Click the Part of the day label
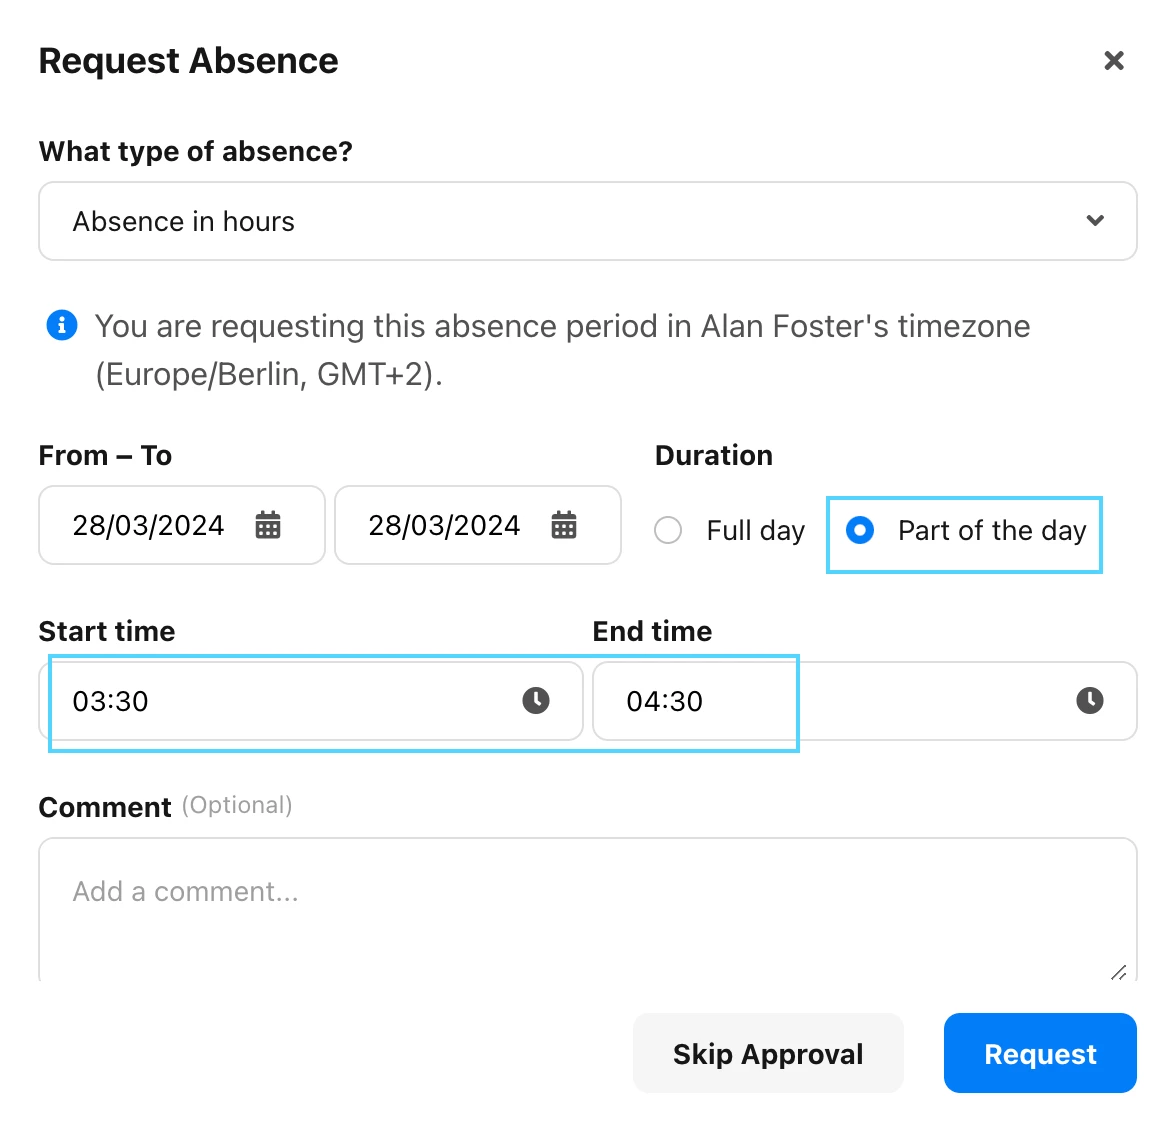Viewport: 1176px width, 1124px height. 992,531
